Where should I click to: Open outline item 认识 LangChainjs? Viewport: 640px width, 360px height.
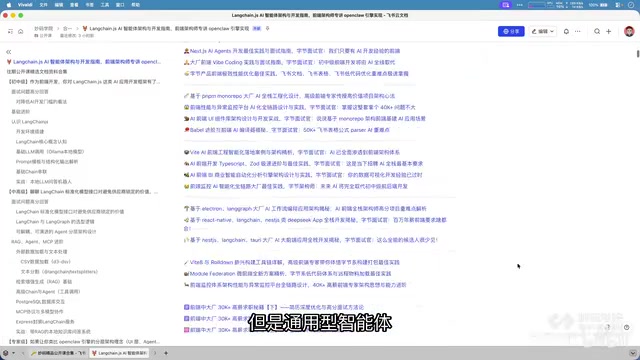click(30, 122)
